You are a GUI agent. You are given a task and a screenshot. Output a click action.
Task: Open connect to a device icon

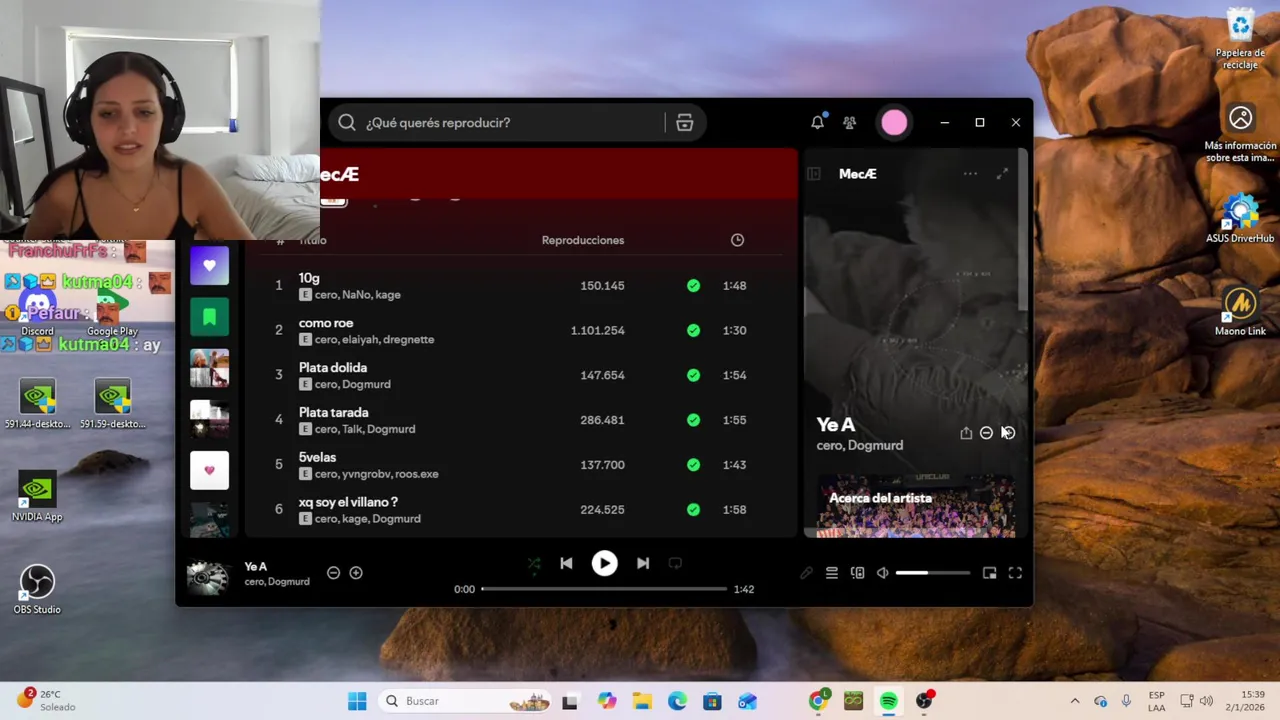(x=857, y=573)
